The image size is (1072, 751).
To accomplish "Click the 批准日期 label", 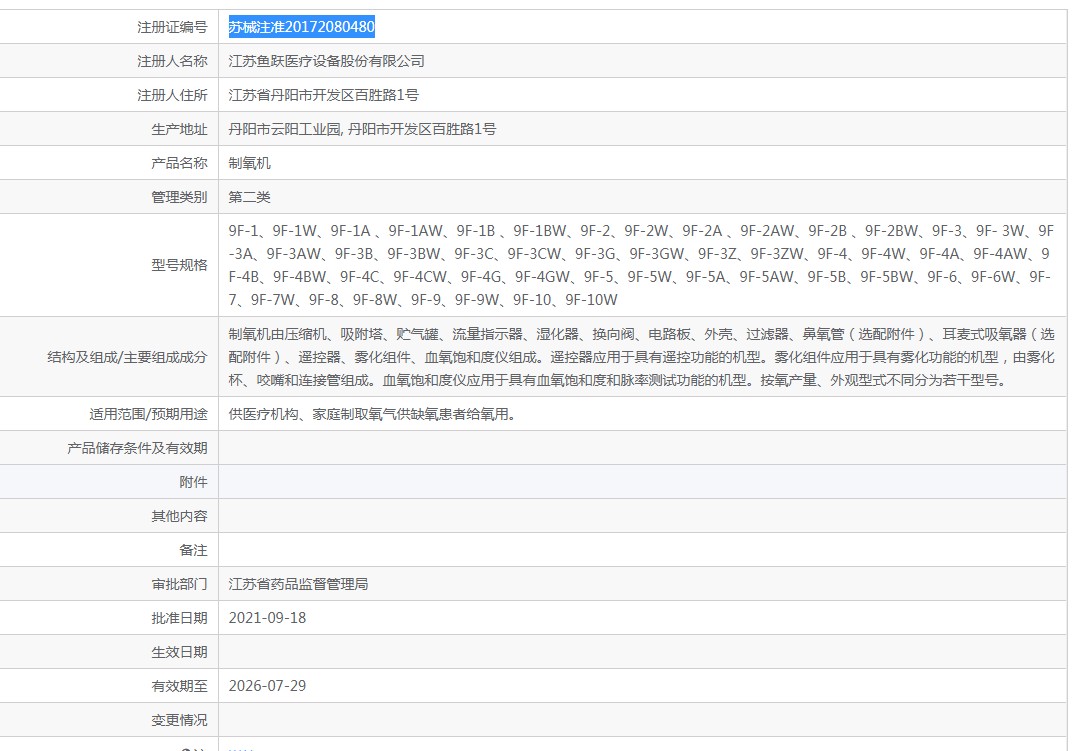I will 179,618.
